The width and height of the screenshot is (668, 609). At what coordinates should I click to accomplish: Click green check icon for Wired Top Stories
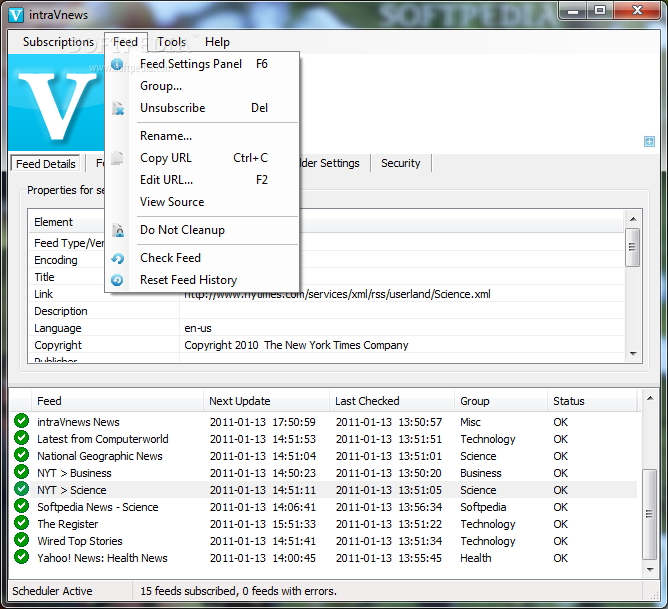click(21, 540)
